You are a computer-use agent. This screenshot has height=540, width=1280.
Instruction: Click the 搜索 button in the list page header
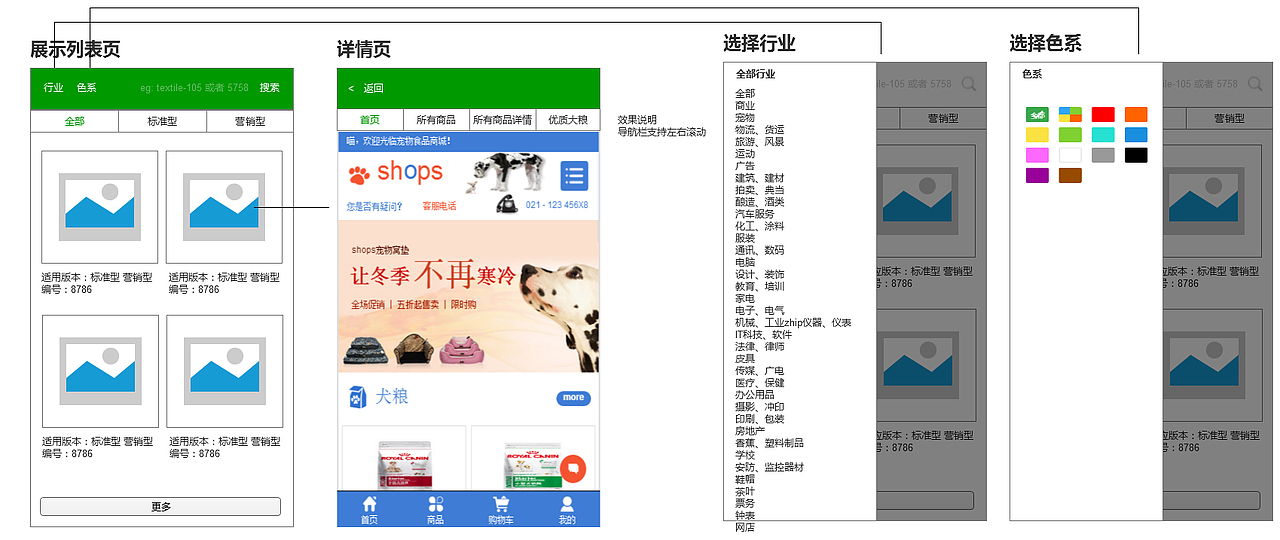(270, 88)
